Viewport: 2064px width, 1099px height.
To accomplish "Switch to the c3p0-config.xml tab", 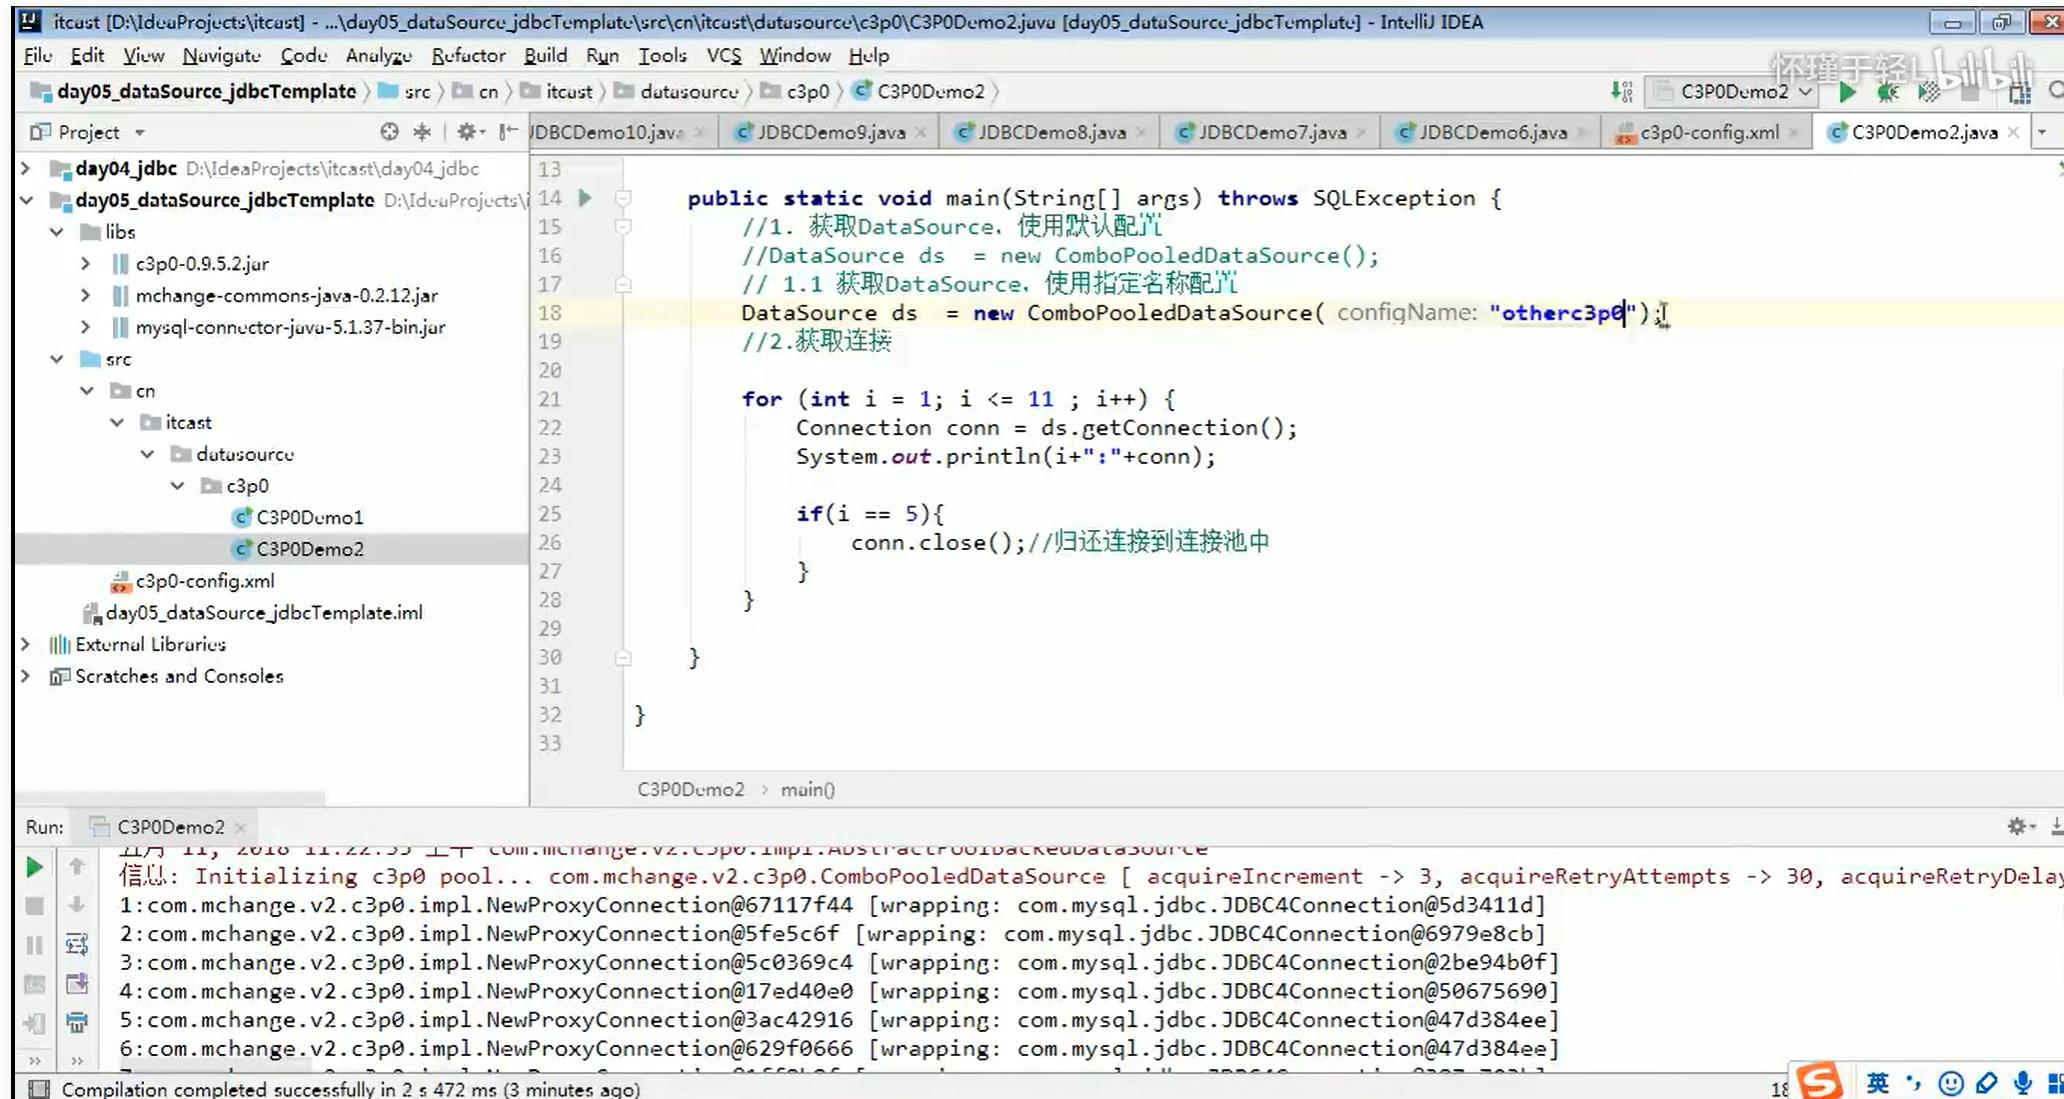I will tap(1708, 132).
